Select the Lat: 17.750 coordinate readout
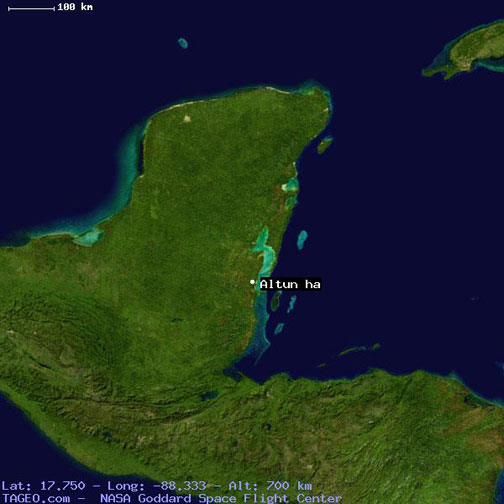The width and height of the screenshot is (504, 504). [x=43, y=486]
